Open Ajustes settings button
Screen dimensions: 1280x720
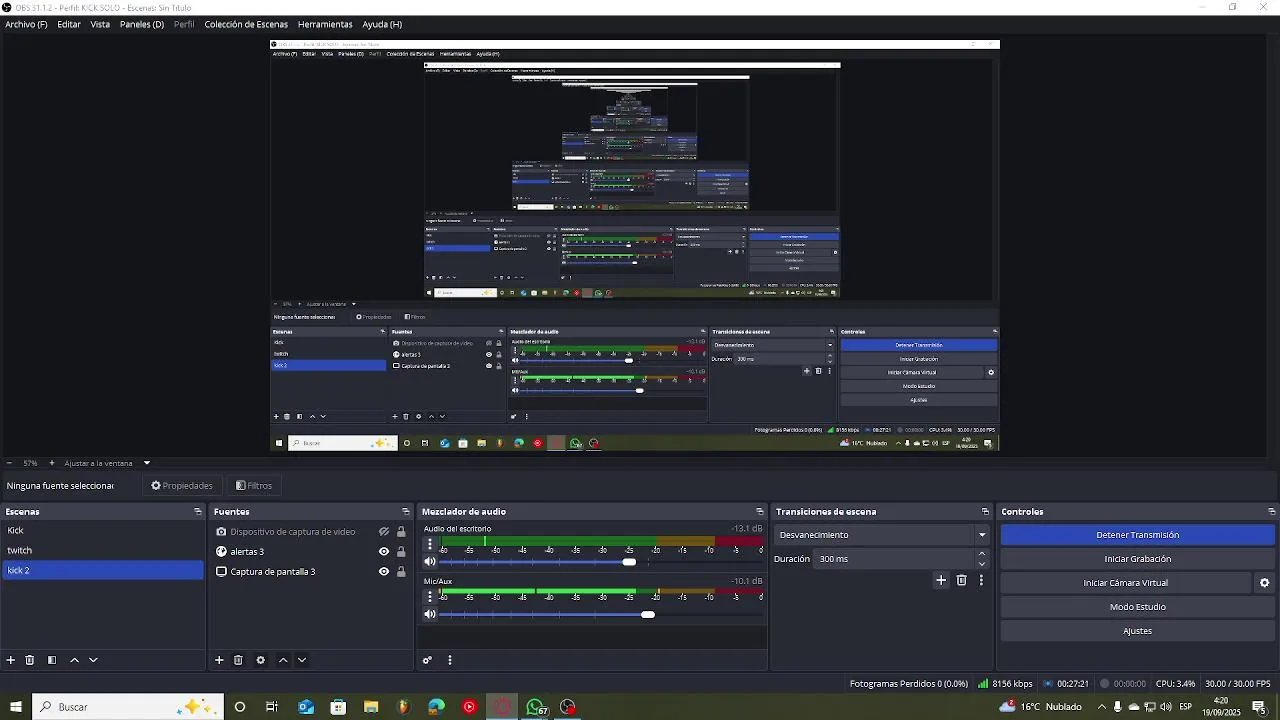(1137, 631)
